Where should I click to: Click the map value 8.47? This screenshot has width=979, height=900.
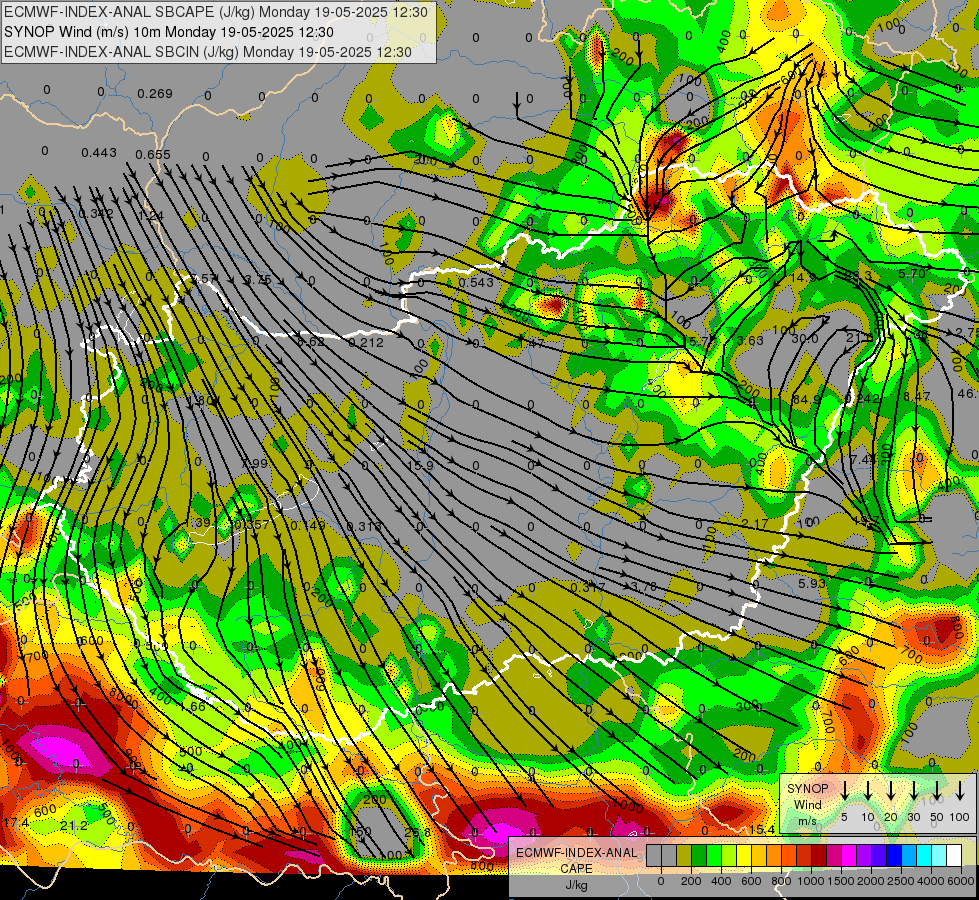coord(917,396)
